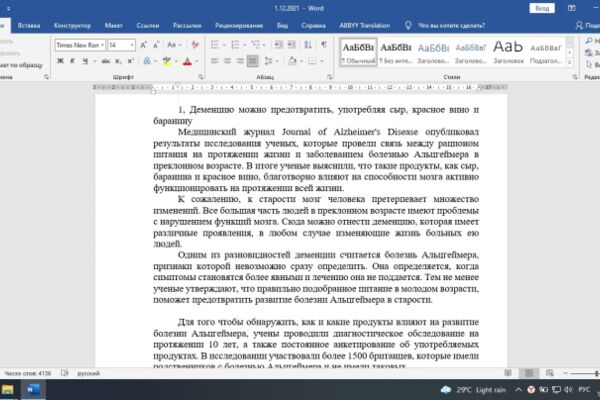Viewport: 600px width, 400px height.
Task: Select the Обычный style
Action: (358, 52)
